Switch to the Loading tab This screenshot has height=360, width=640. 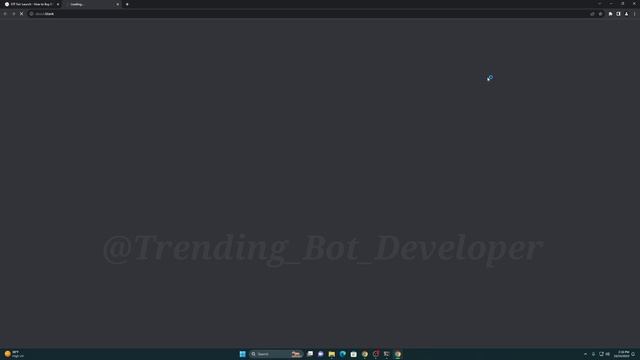[x=92, y=4]
